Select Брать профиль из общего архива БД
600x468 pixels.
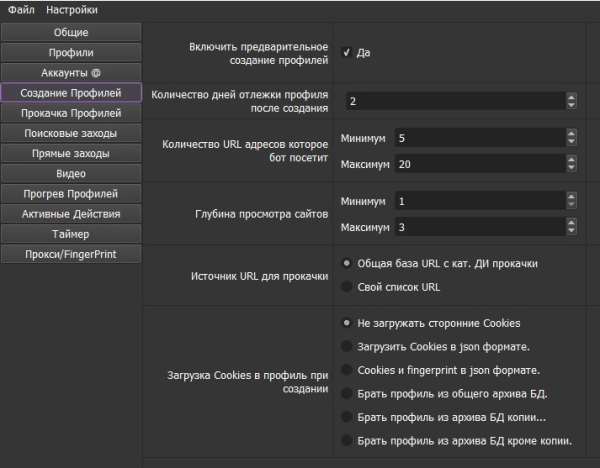pyautogui.click(x=346, y=393)
